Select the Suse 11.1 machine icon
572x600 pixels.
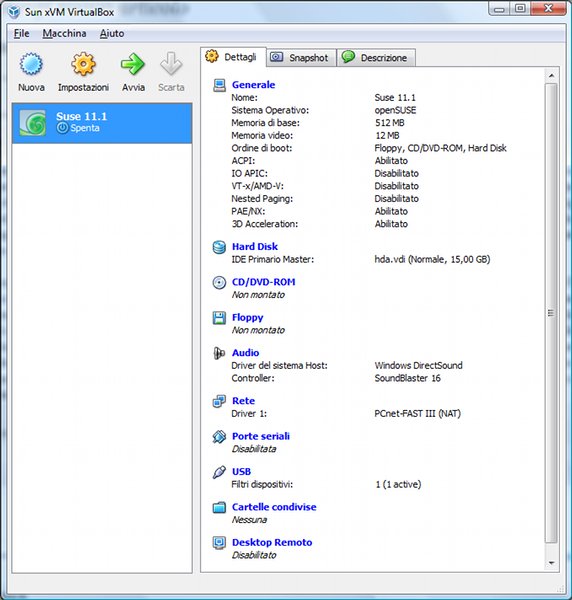[33, 123]
